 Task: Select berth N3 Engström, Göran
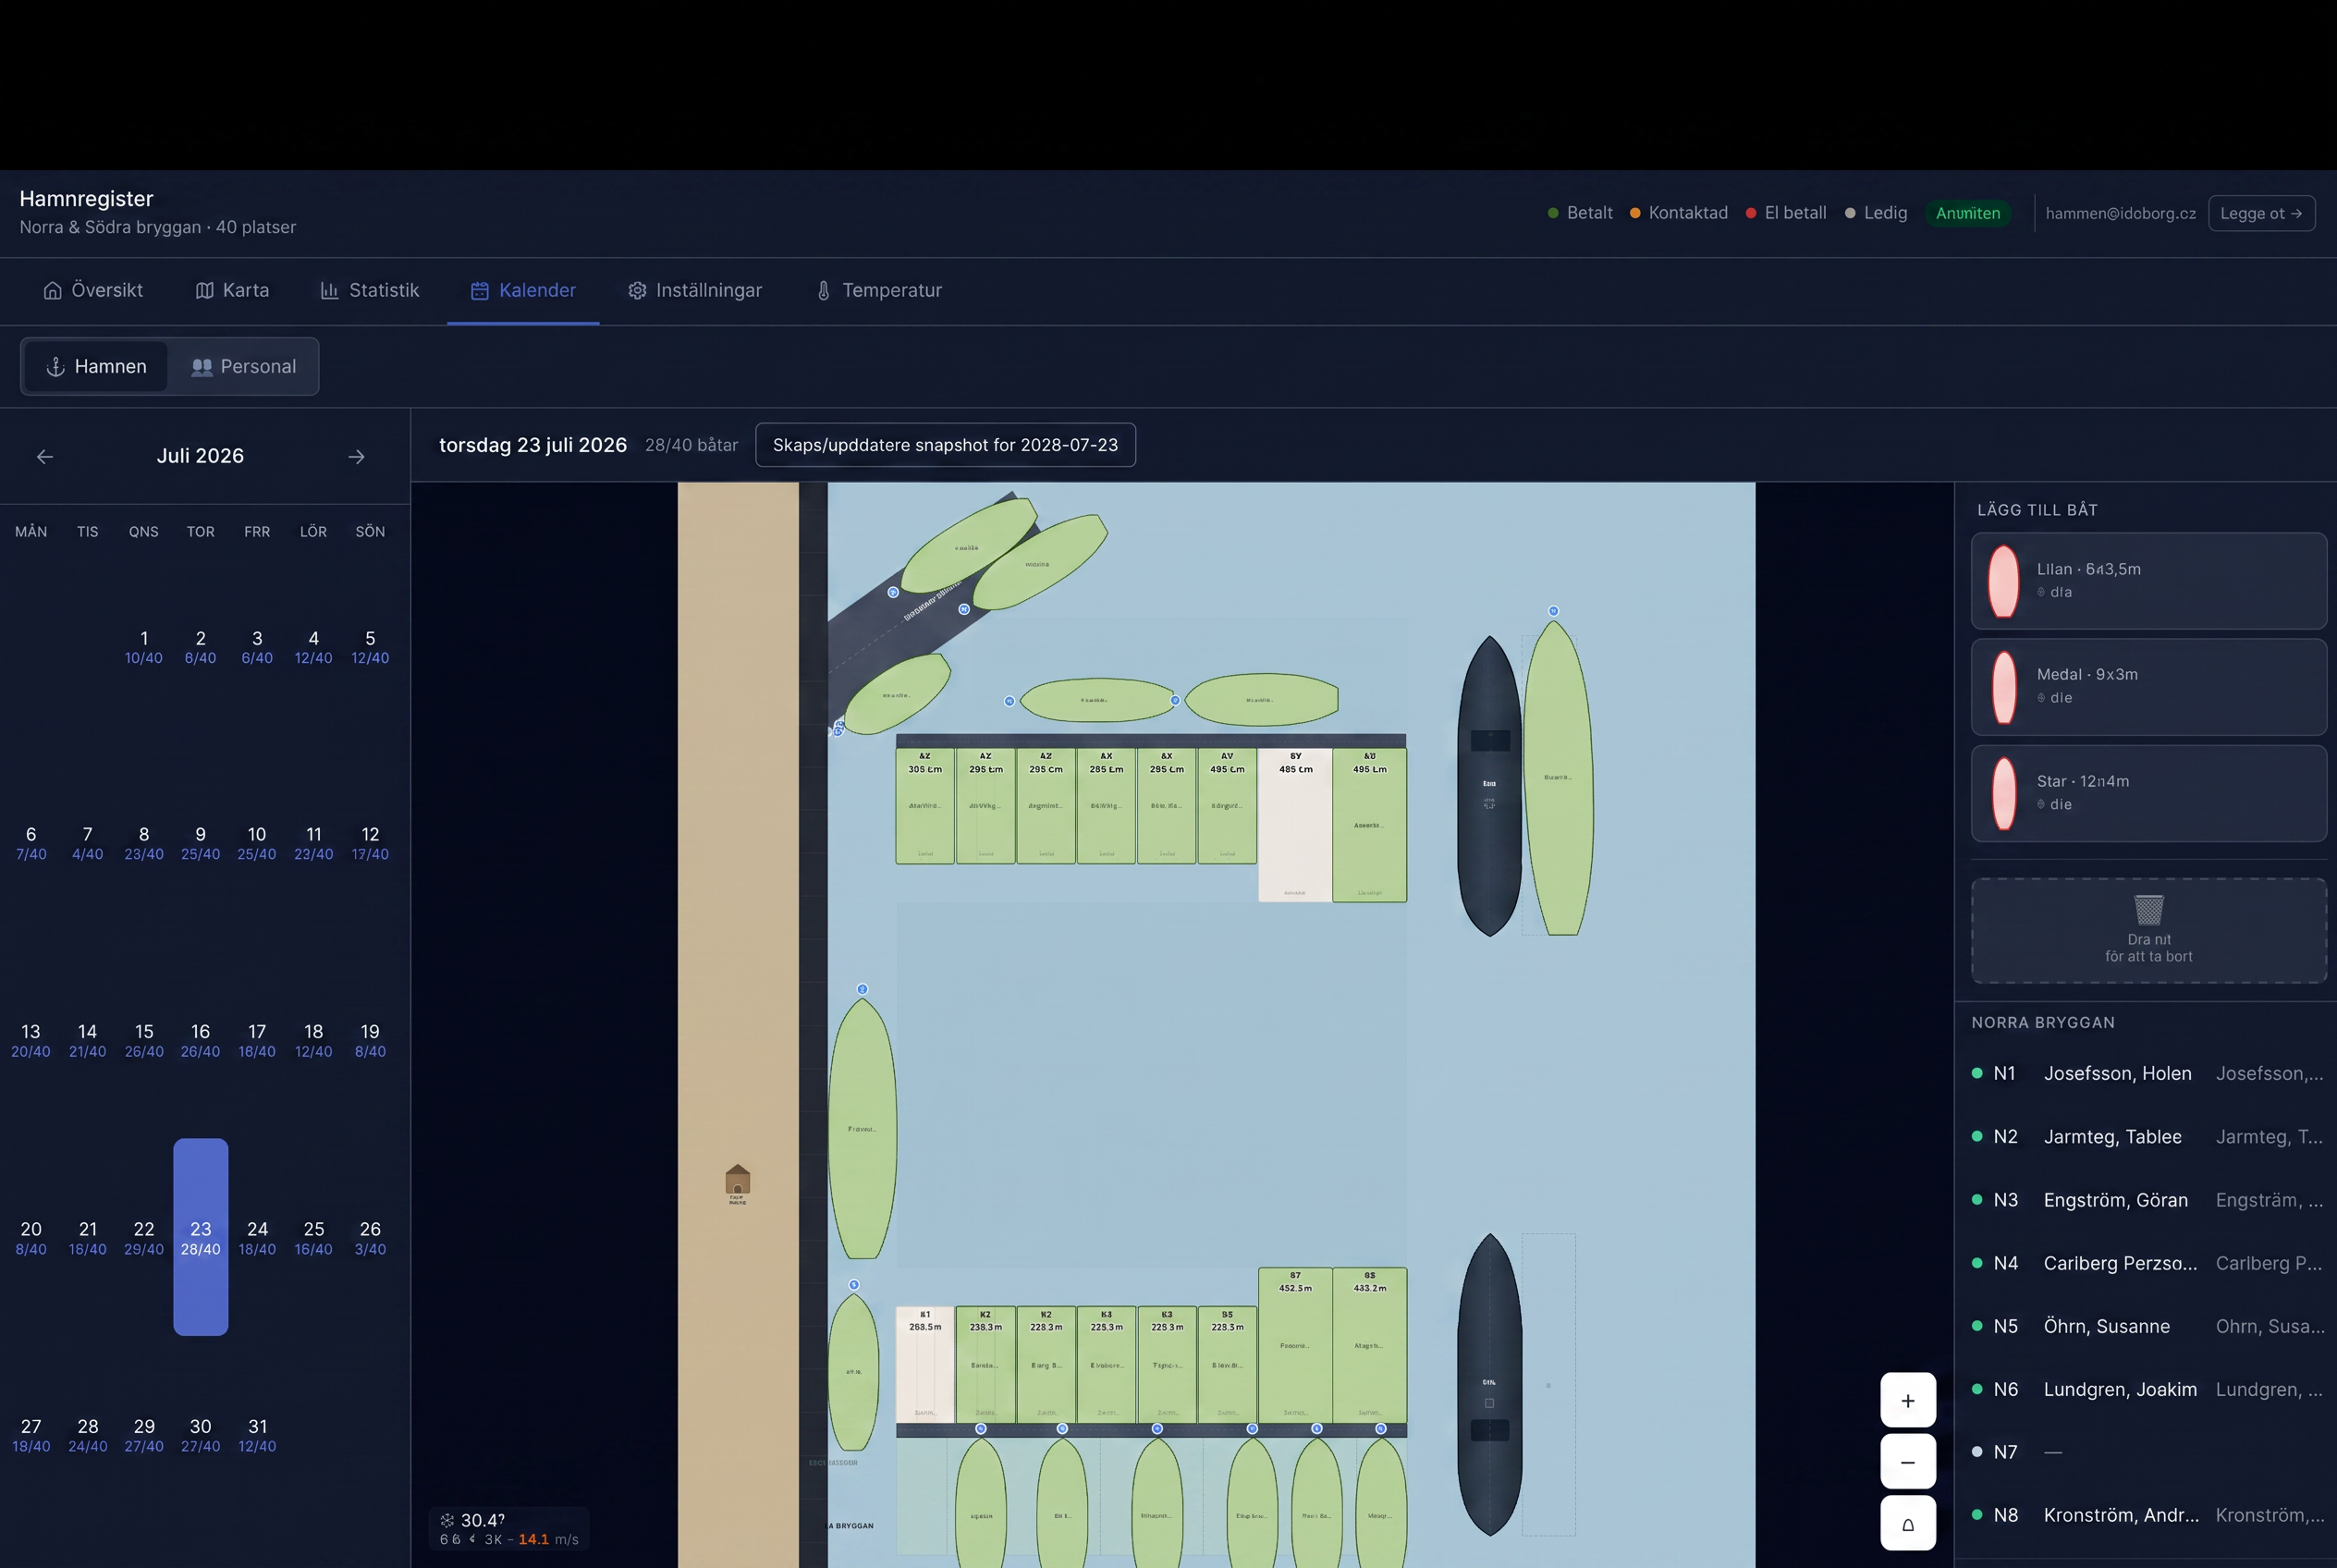click(x=2148, y=1199)
